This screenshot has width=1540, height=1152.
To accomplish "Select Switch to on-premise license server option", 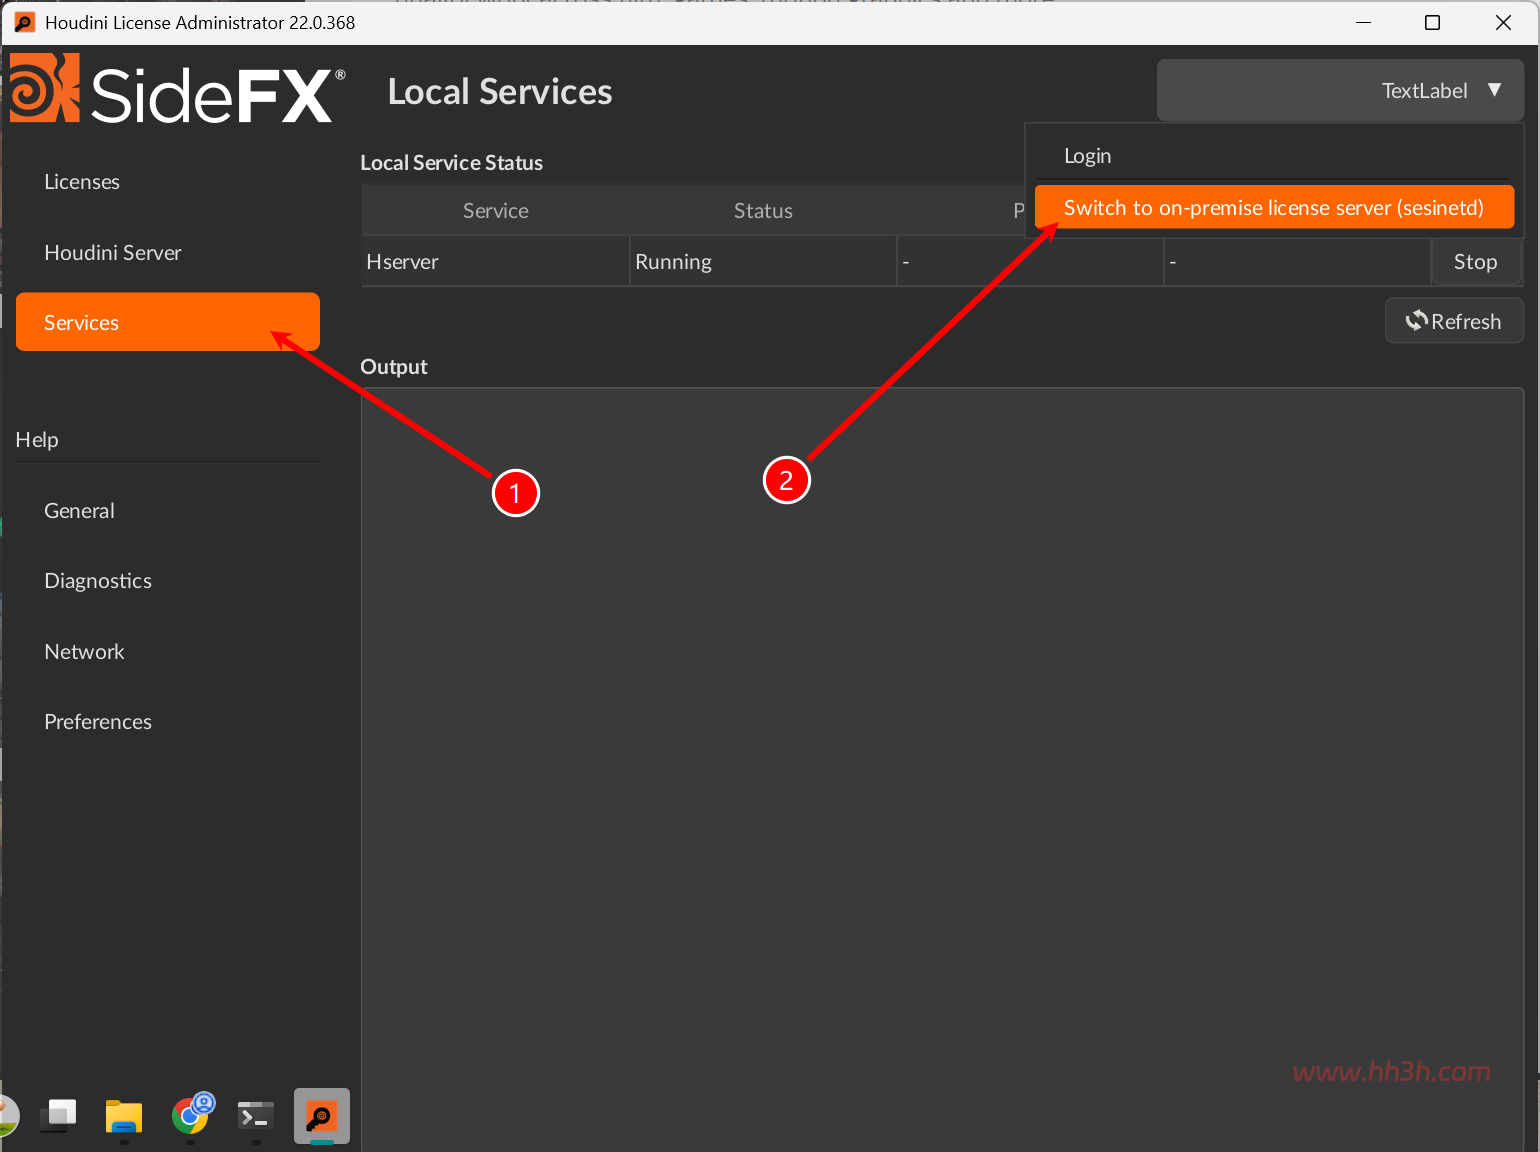I will click(1274, 208).
